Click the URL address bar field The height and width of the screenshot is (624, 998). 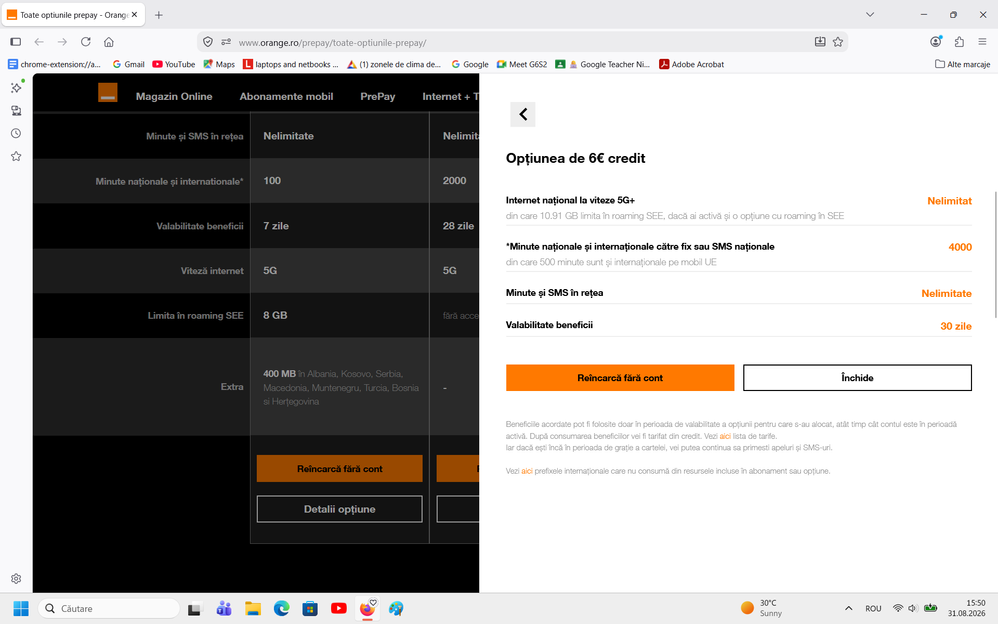click(x=522, y=42)
